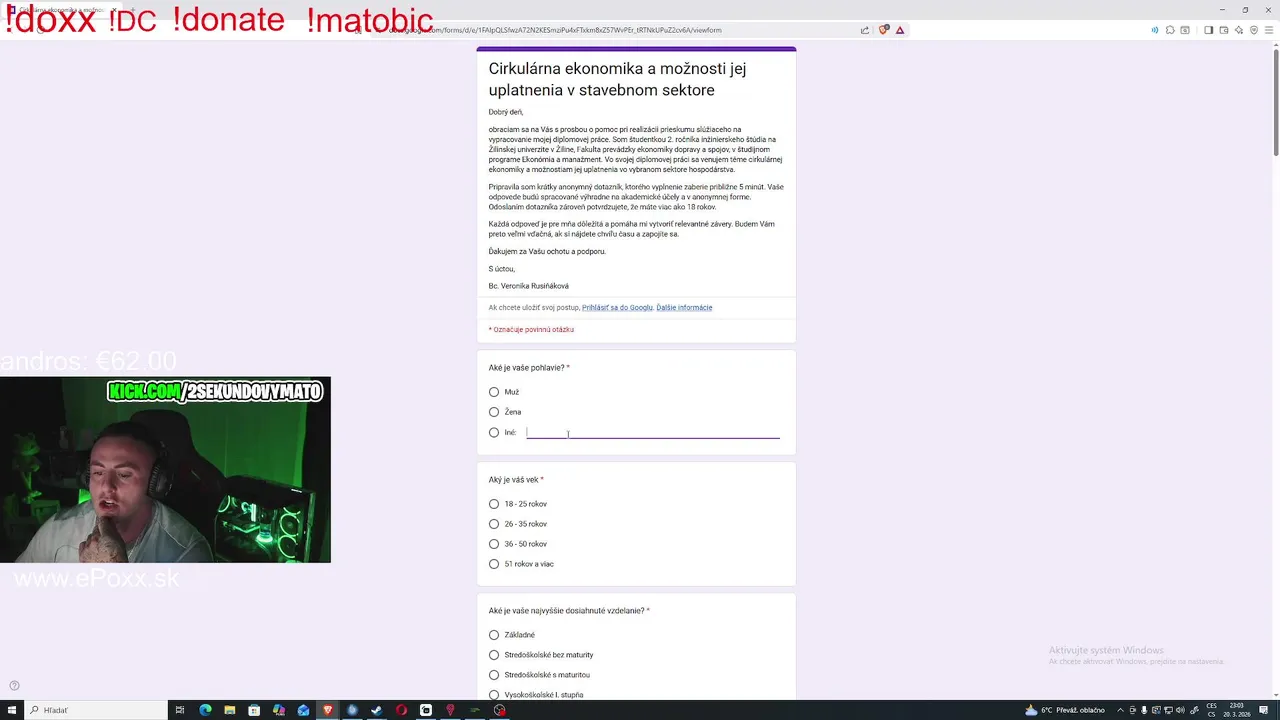Toggle the browser sidebar panel icon
Screen dimensions: 1280x720
click(x=1208, y=30)
